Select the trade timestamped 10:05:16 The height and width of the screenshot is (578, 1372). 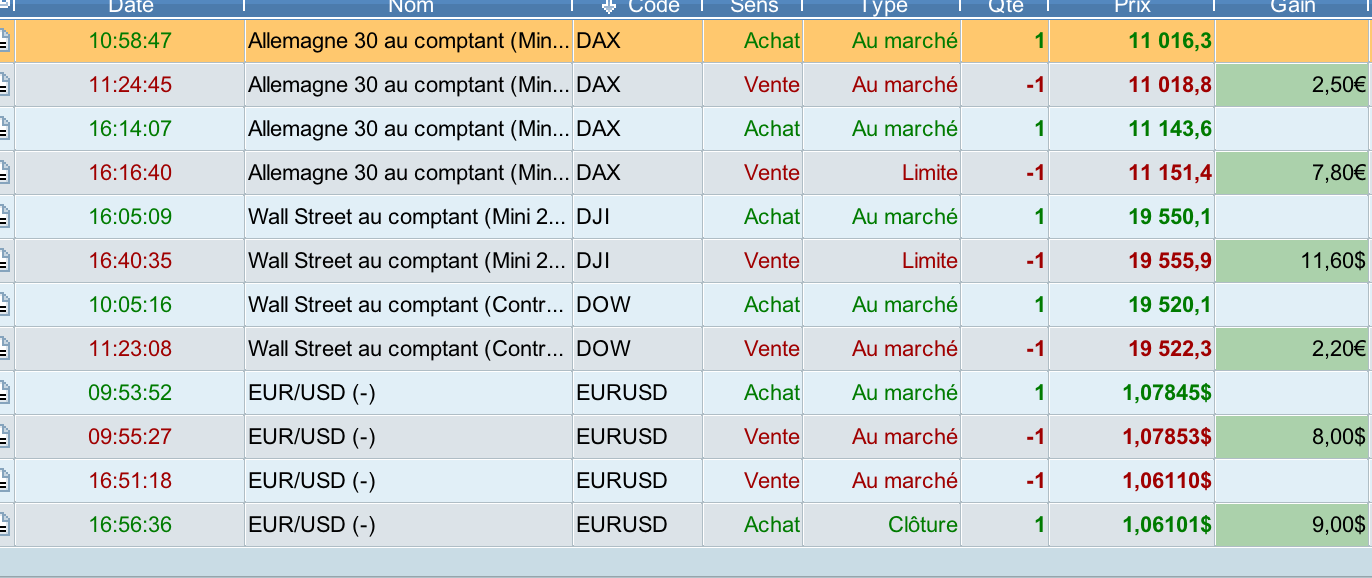[x=686, y=305]
